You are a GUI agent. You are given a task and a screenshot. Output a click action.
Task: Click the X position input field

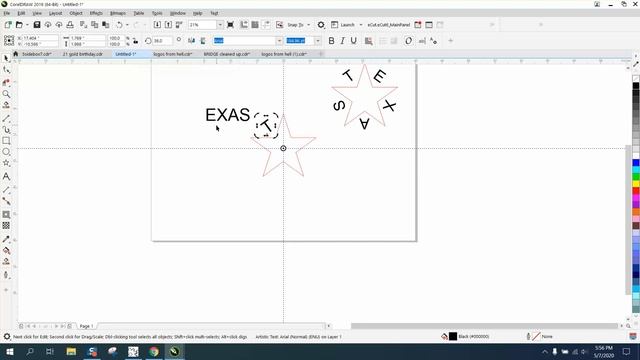(x=40, y=38)
